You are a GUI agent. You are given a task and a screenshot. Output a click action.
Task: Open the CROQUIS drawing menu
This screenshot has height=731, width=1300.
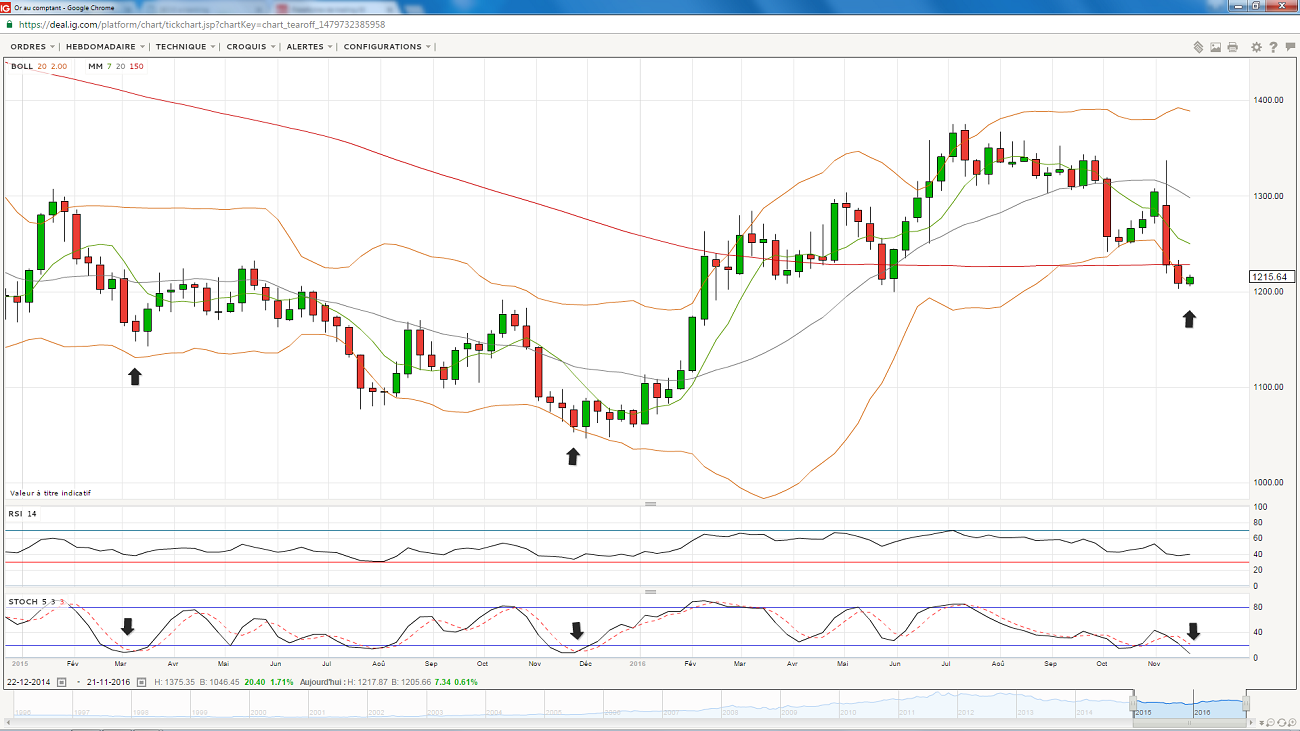pos(251,47)
